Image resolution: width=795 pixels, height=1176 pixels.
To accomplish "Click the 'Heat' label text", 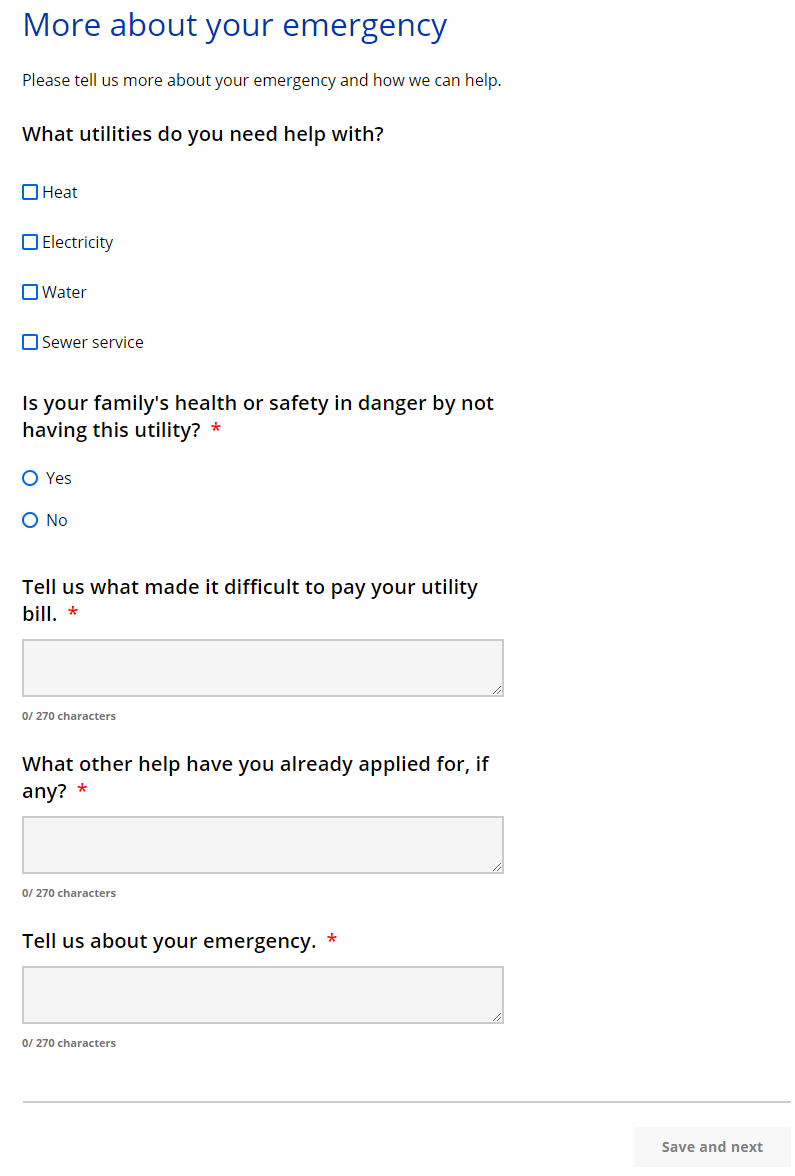I will [x=60, y=192].
